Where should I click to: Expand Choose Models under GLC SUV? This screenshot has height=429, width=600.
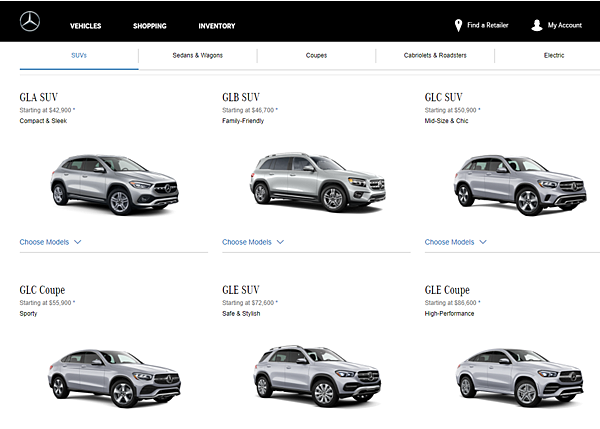455,242
